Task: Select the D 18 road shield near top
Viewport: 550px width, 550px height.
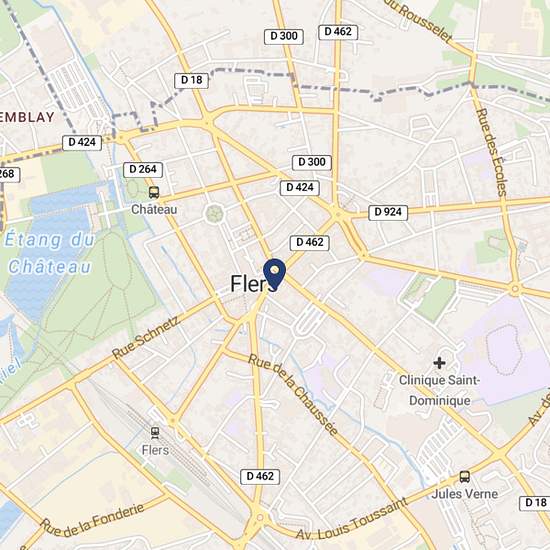Action: coord(192,80)
